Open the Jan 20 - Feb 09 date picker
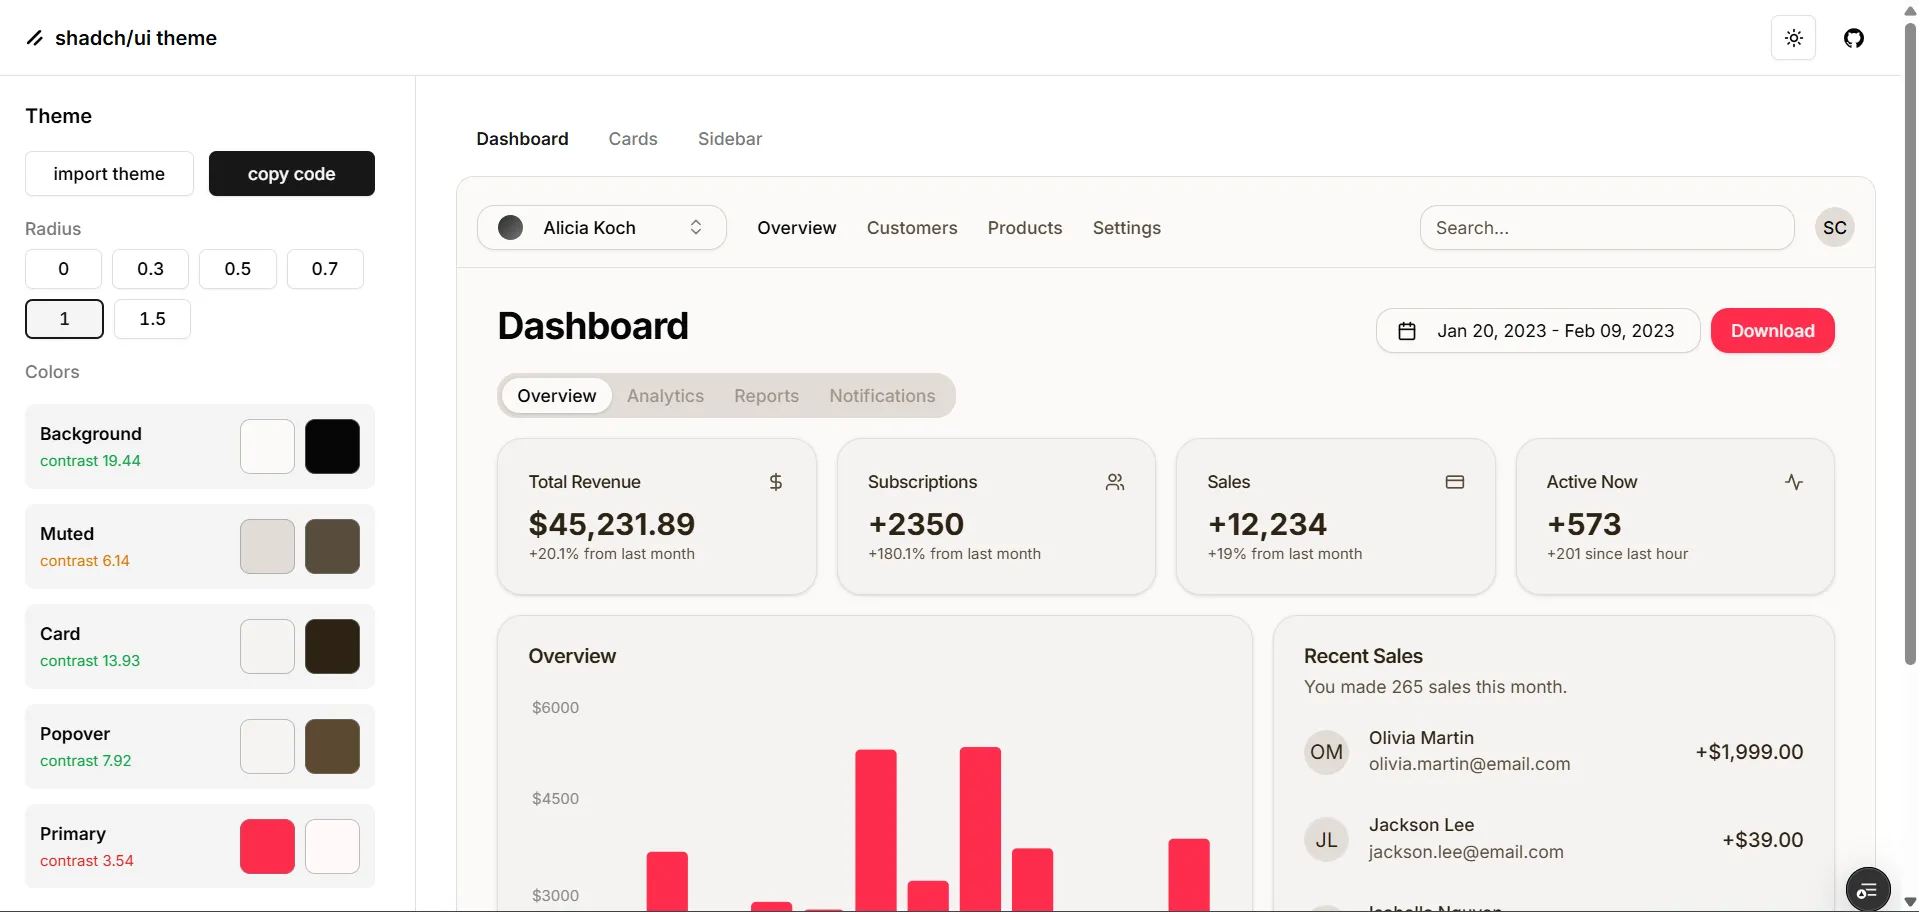1919x912 pixels. [x=1554, y=331]
